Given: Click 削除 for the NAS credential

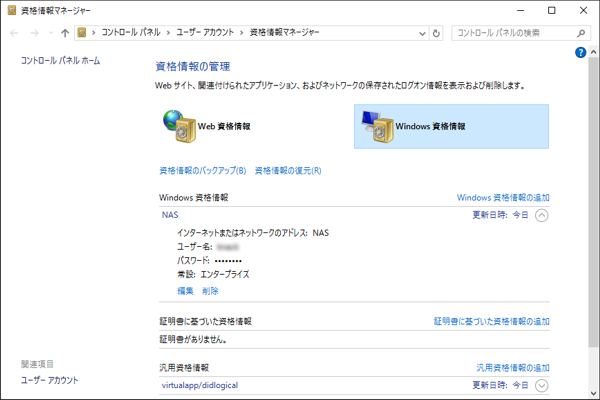Looking at the screenshot, I should tap(210, 291).
